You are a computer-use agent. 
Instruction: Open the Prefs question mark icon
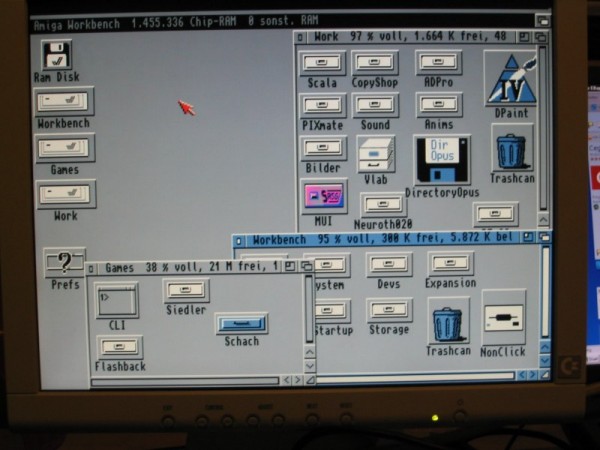point(65,264)
